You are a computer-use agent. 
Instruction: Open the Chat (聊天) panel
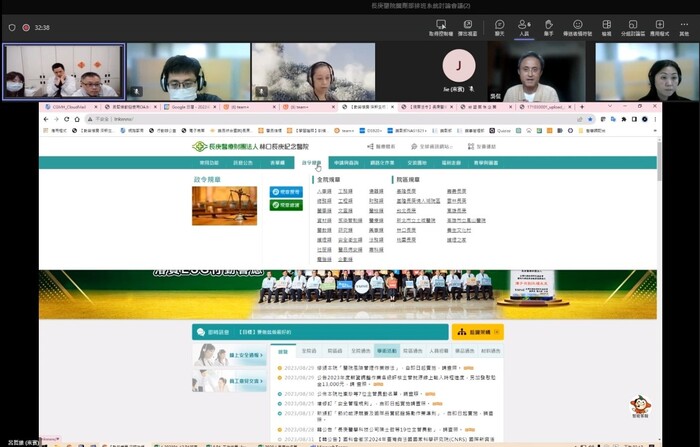pyautogui.click(x=499, y=26)
